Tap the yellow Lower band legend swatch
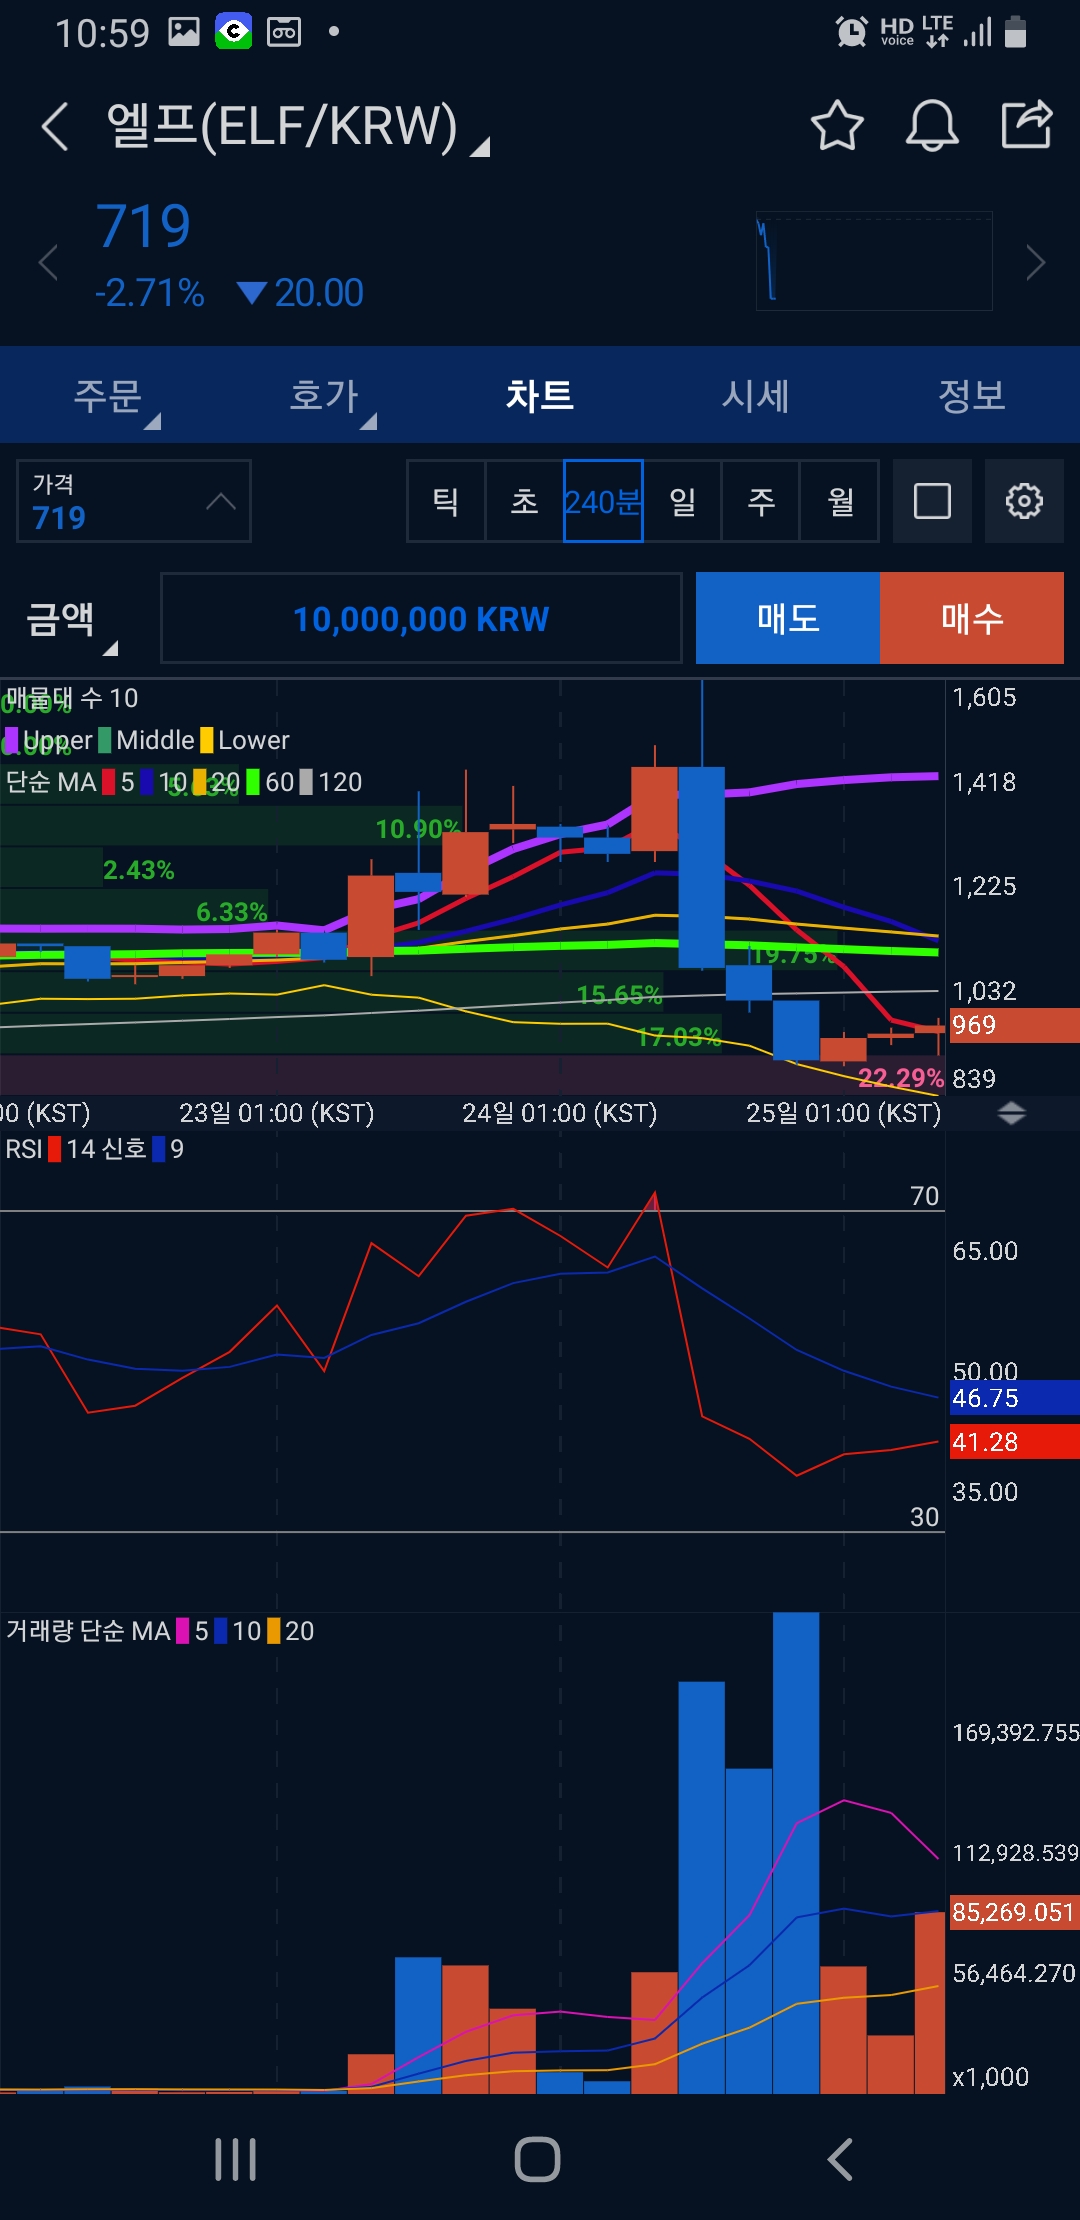 click(206, 740)
